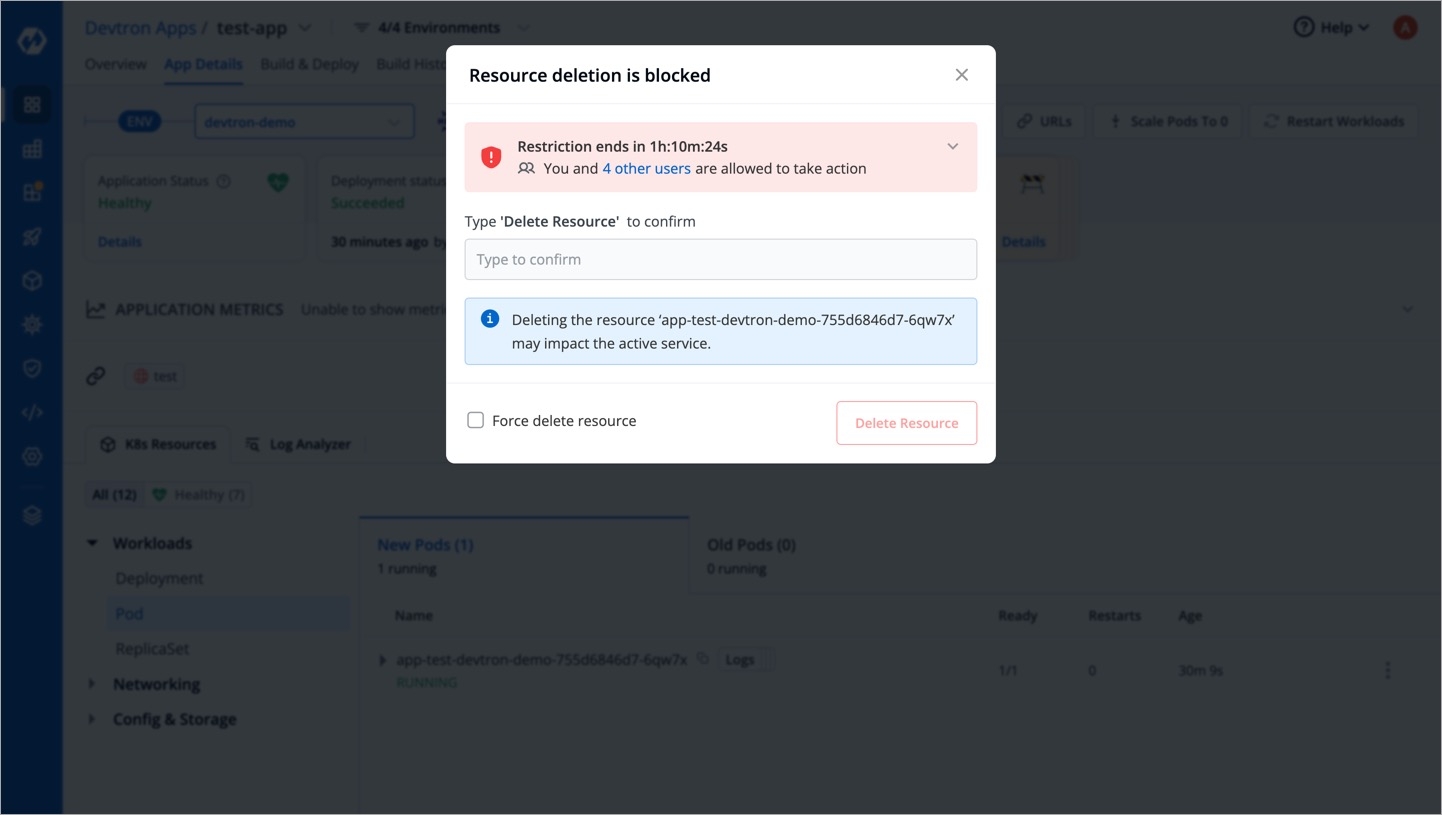1442x815 pixels.
Task: Expand the Networking tree group
Action: click(92, 684)
